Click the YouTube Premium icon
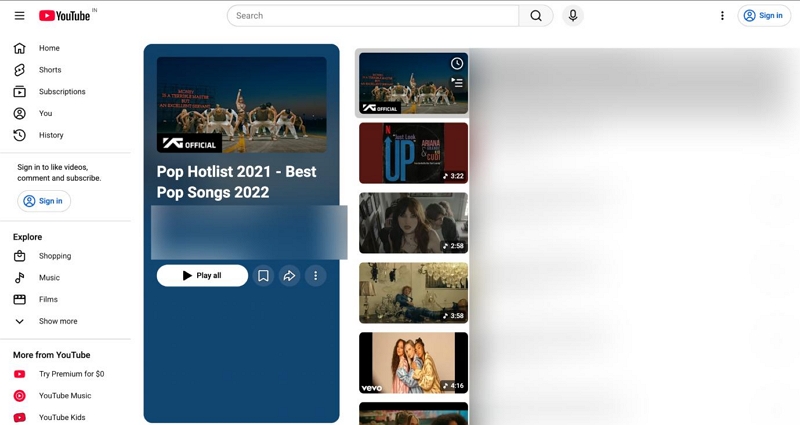 click(19, 374)
